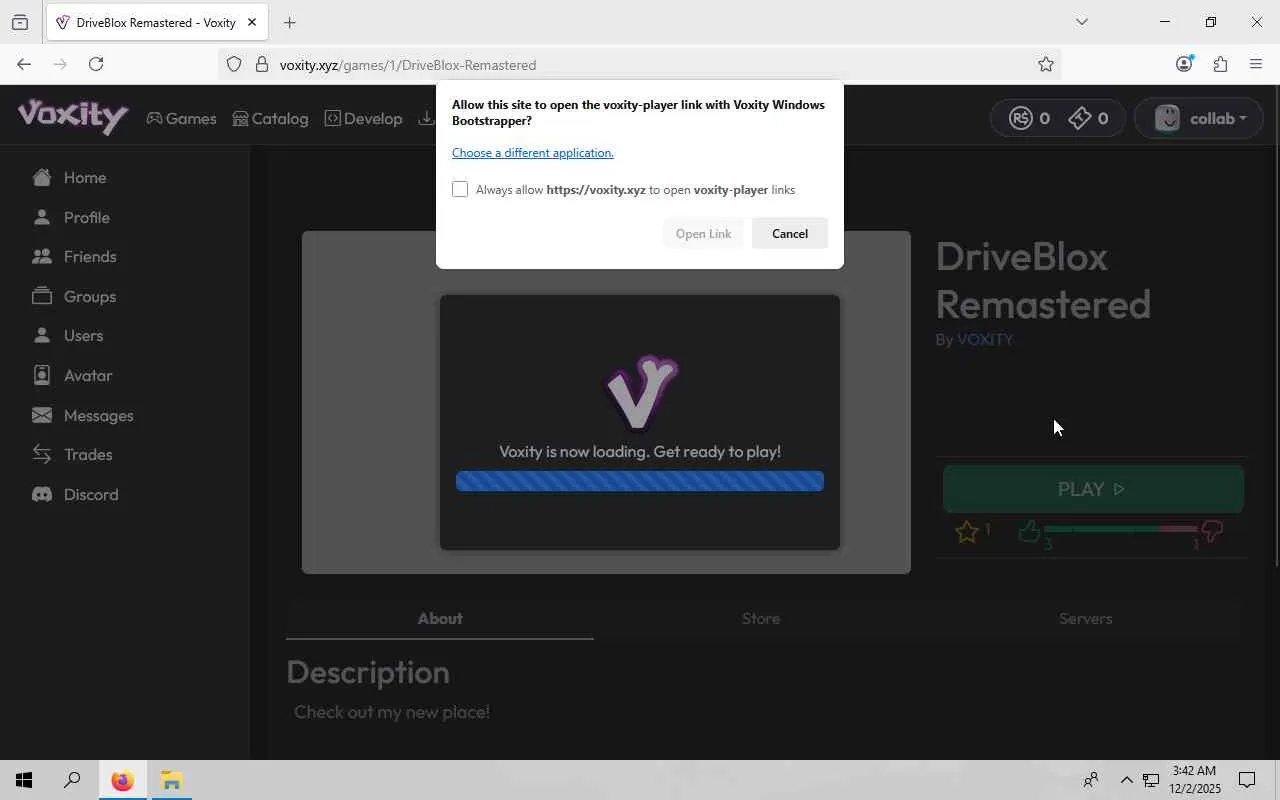
Task: Go back to the previous page
Action: pyautogui.click(x=24, y=64)
